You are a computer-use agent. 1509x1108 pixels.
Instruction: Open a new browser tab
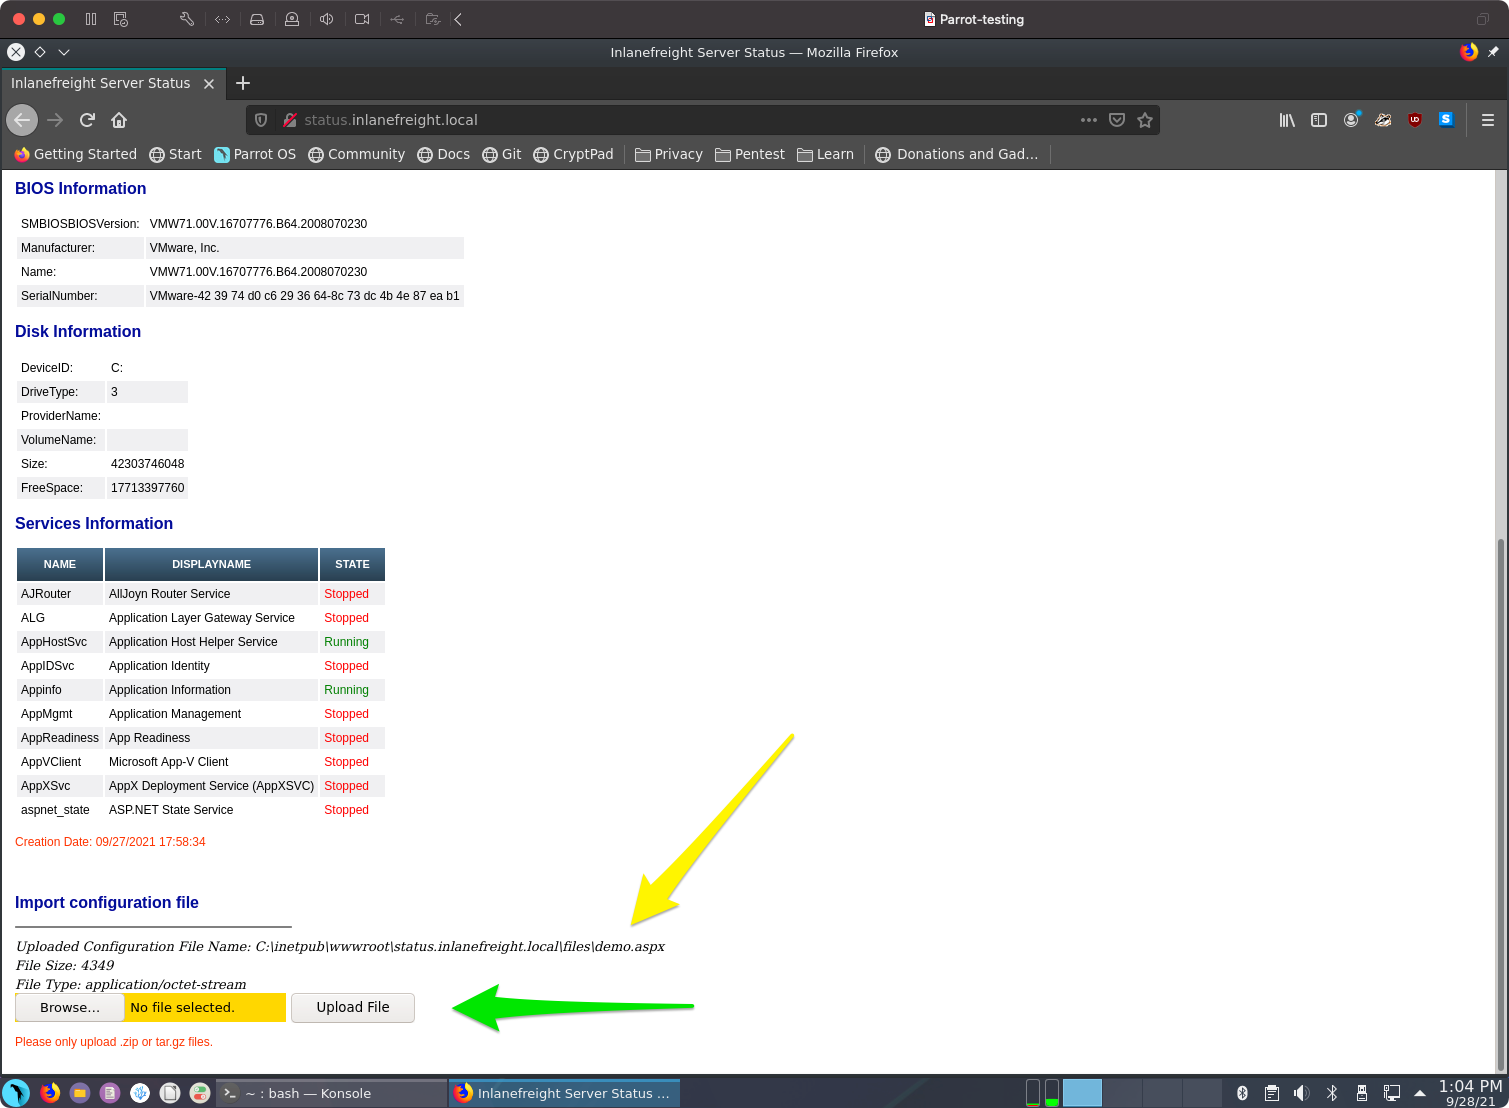[x=243, y=84]
